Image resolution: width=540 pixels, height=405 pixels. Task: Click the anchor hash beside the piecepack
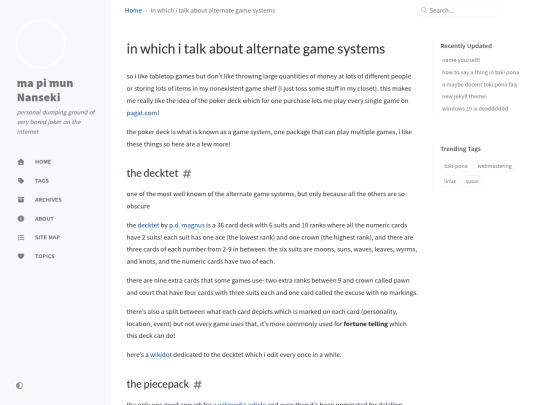pyautogui.click(x=198, y=384)
